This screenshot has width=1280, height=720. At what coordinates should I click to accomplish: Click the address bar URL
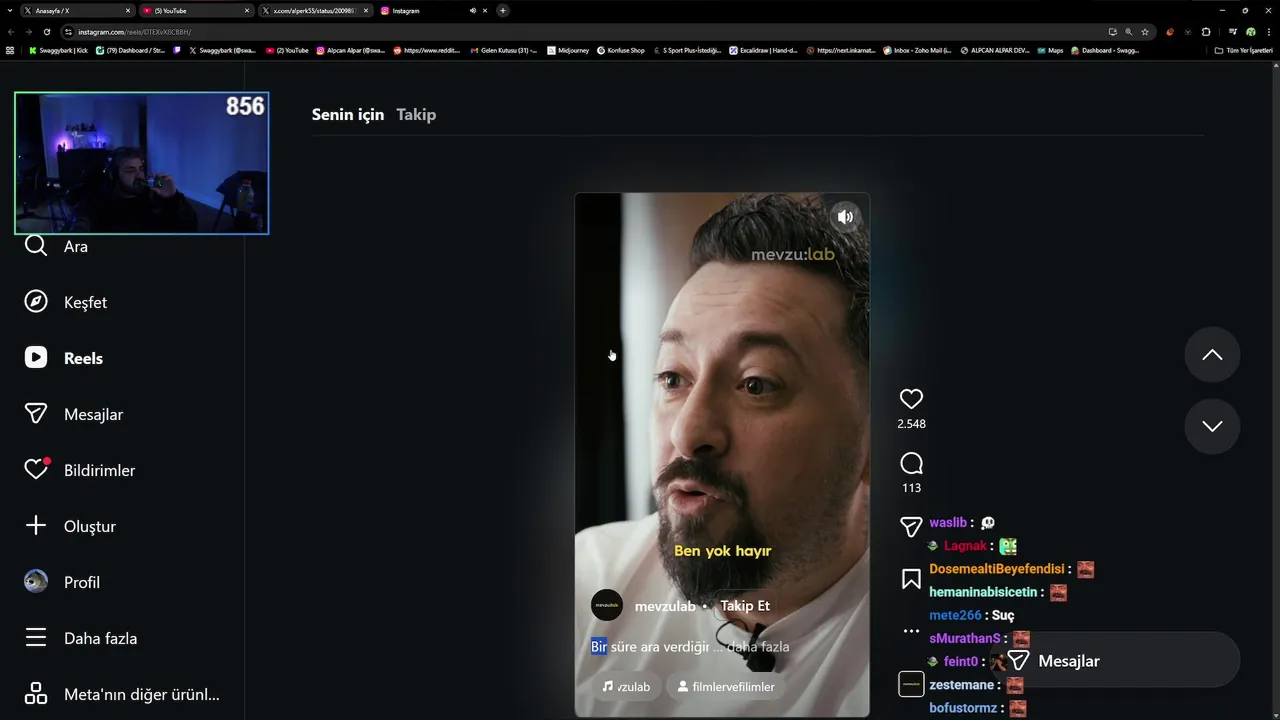tap(134, 32)
